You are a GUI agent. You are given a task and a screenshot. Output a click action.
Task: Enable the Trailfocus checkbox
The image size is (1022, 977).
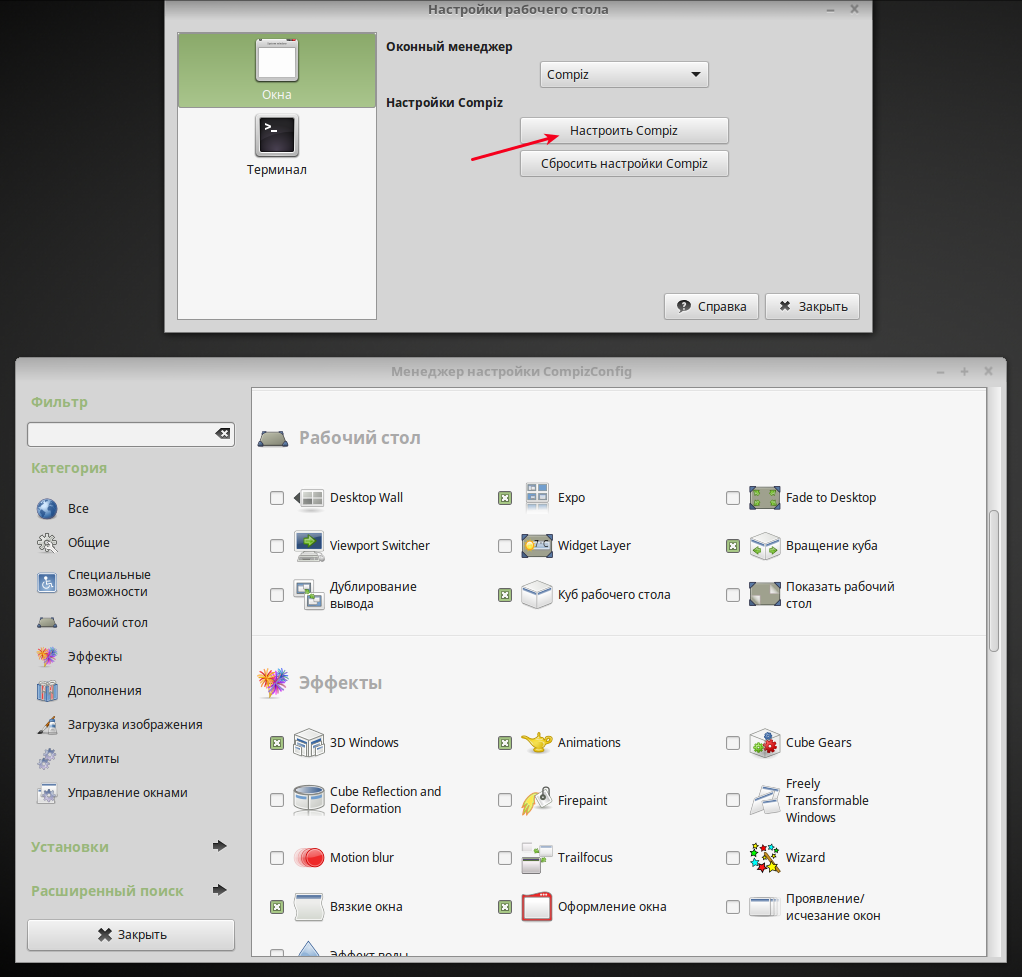pos(505,858)
